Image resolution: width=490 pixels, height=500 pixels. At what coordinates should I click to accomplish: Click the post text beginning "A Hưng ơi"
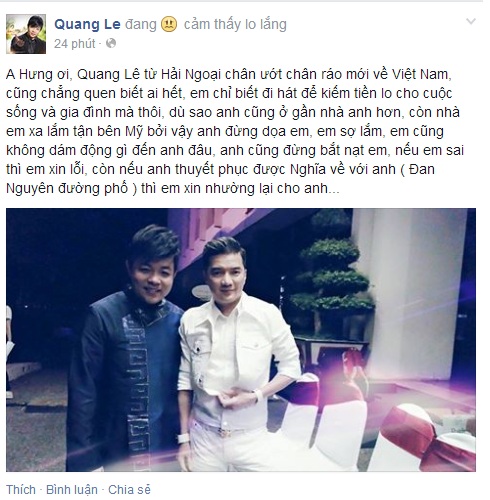click(x=235, y=131)
